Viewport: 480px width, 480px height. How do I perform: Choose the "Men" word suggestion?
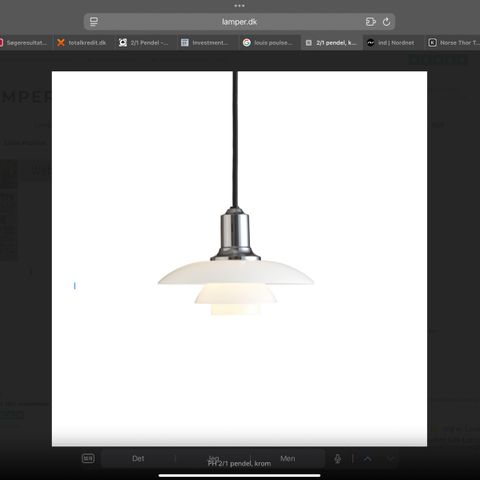click(288, 459)
